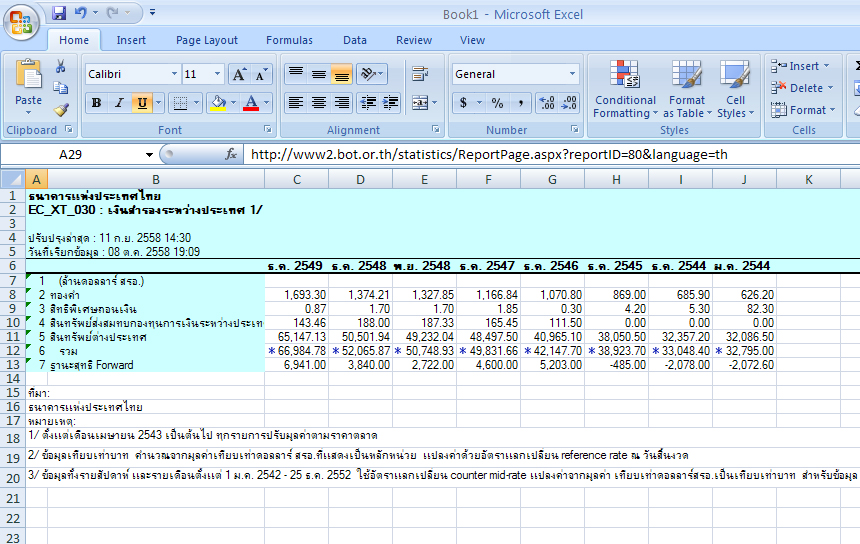Toggle Bottom Align for cells
Image resolution: width=860 pixels, height=544 pixels.
[x=341, y=74]
